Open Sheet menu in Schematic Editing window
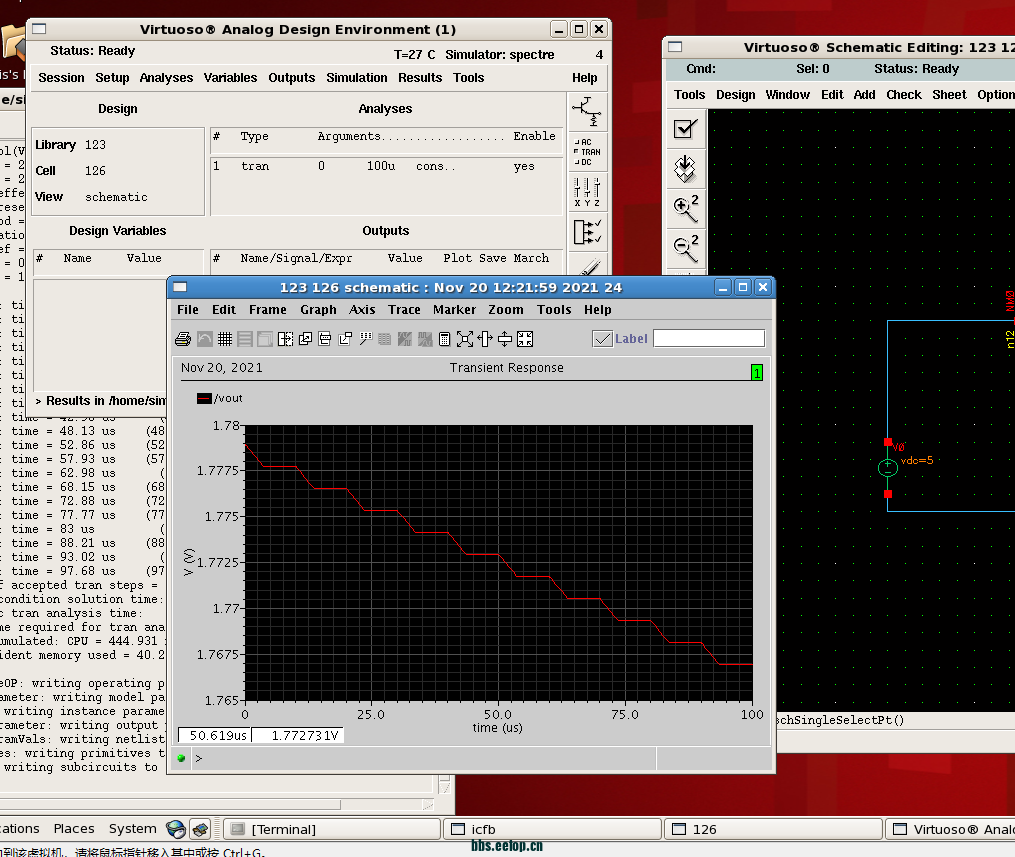The width and height of the screenshot is (1015, 857). pyautogui.click(x=950, y=95)
